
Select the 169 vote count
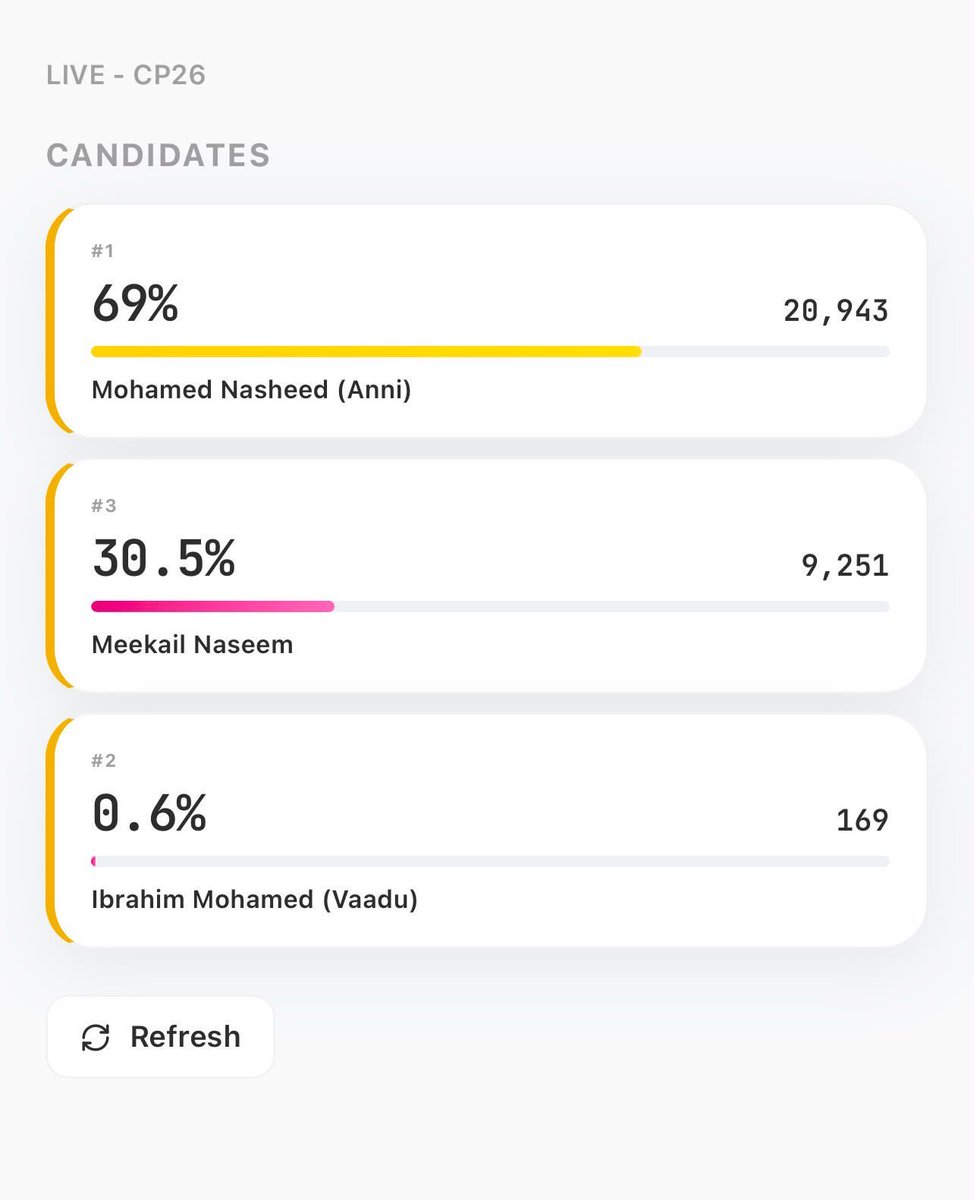click(x=862, y=820)
